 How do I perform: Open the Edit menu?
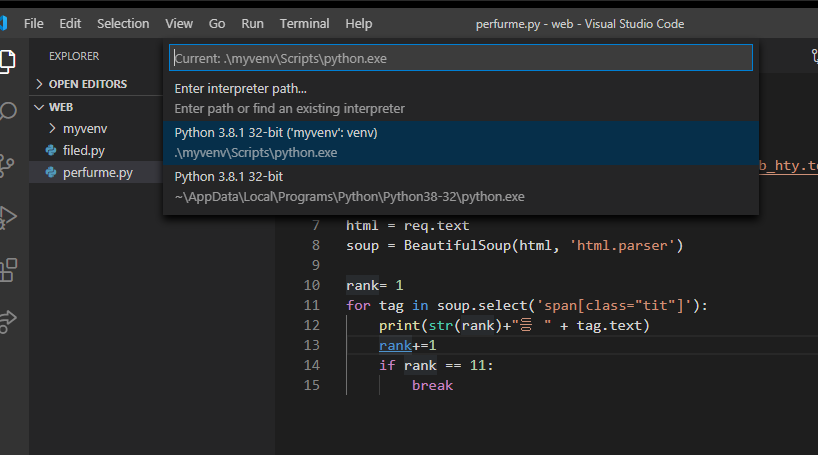coord(70,23)
